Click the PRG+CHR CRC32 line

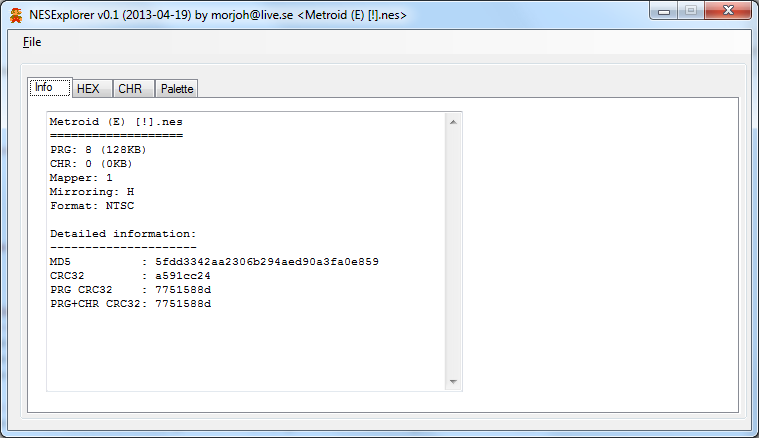click(130, 304)
